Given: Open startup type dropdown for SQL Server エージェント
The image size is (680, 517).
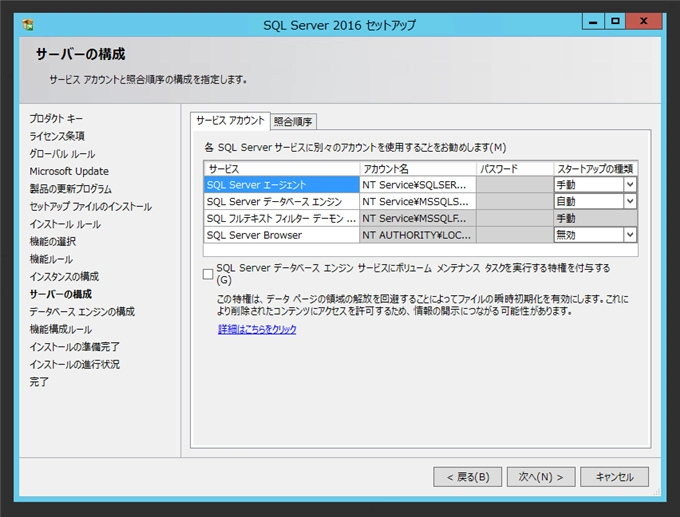Looking at the screenshot, I should pos(630,185).
